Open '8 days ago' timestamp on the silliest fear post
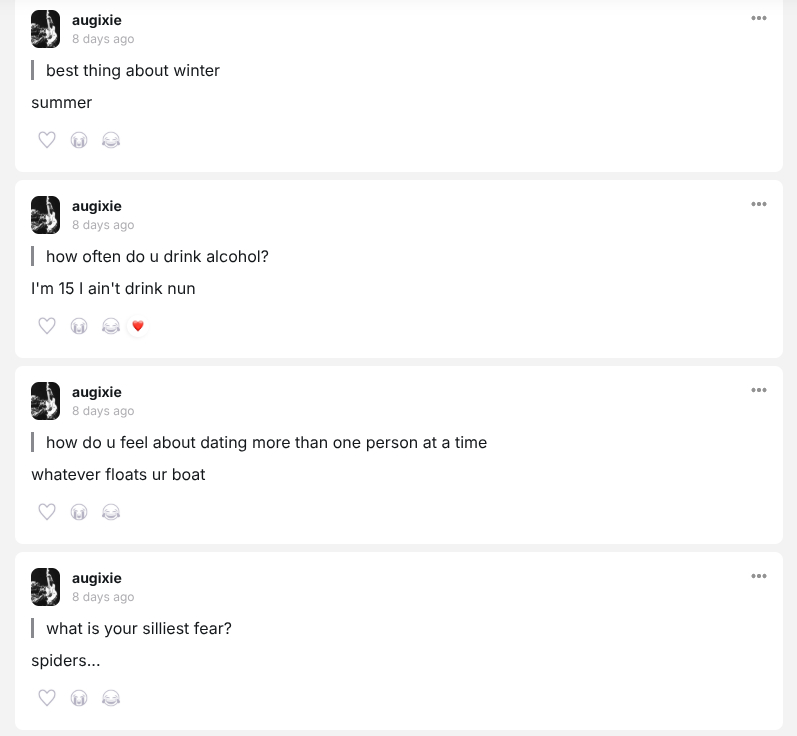Viewport: 797px width, 736px height. coord(103,597)
